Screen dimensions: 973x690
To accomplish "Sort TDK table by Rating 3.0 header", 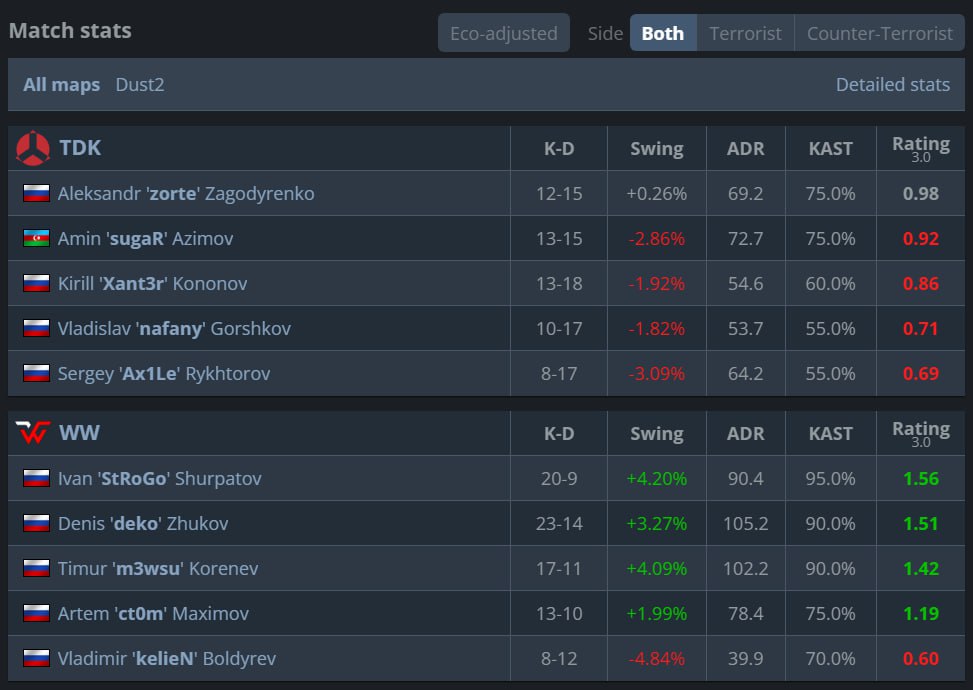I will (920, 149).
